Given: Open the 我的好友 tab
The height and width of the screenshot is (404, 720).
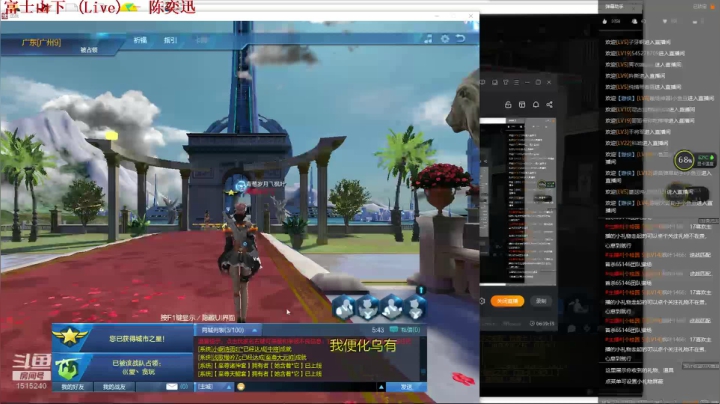Looking at the screenshot, I should point(73,387).
